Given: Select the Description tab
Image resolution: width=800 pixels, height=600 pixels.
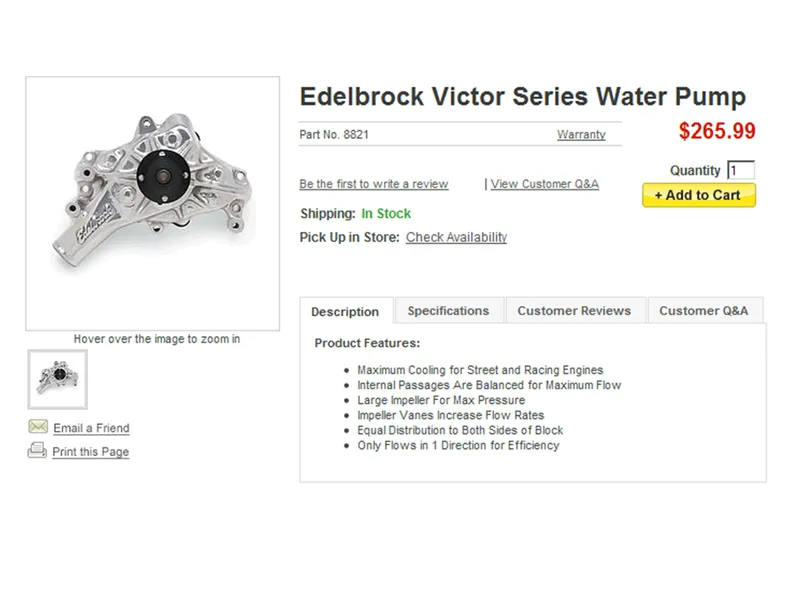Looking at the screenshot, I should (345, 311).
